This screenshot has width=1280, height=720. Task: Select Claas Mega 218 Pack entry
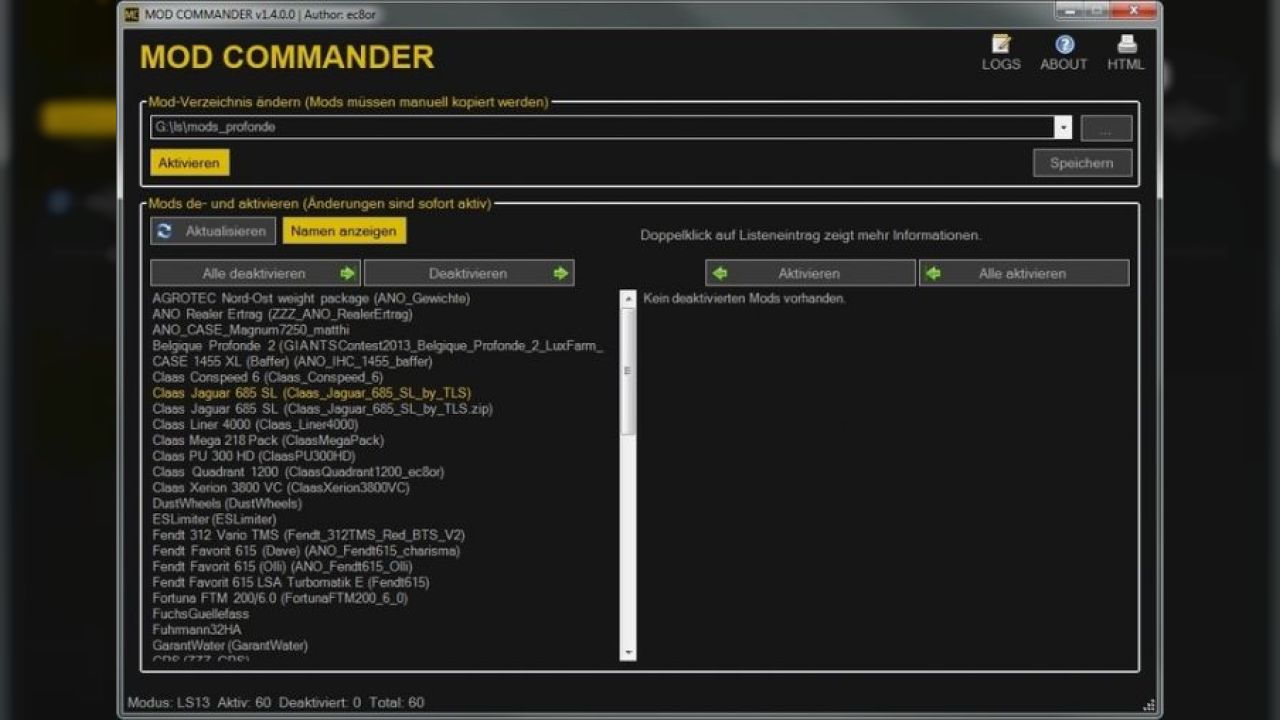(x=268, y=440)
